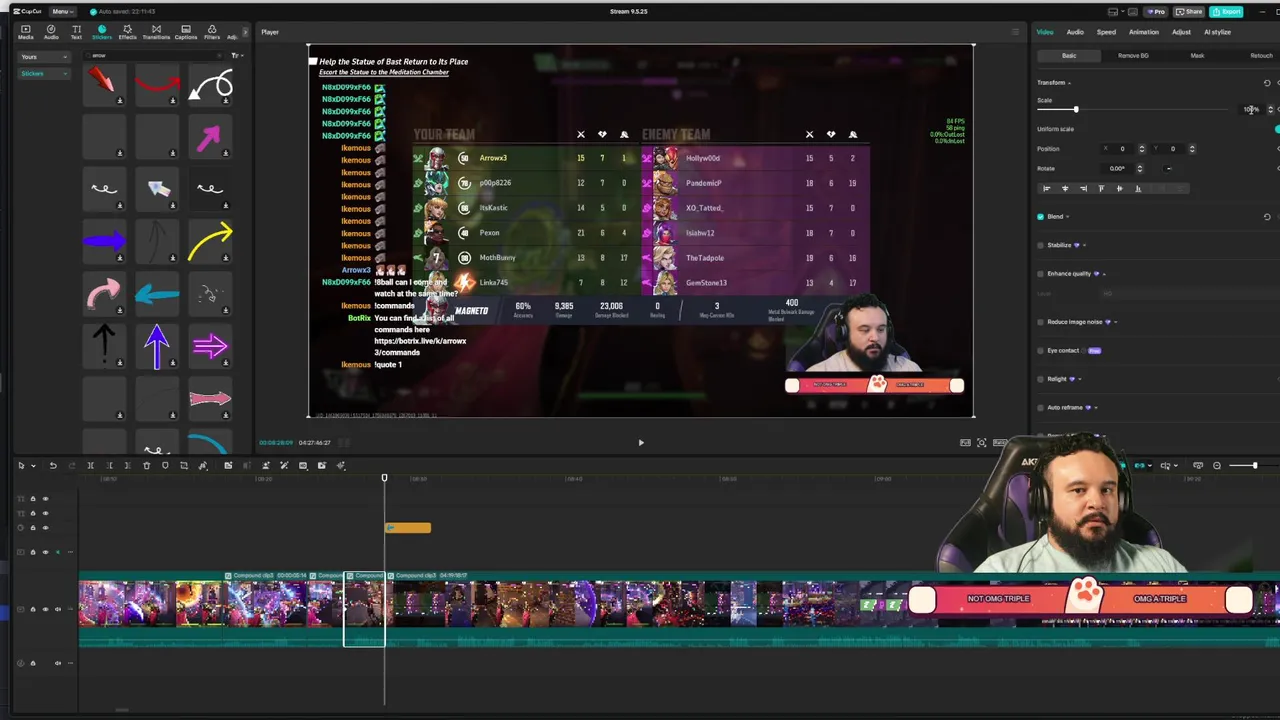
Task: Click the Export button
Action: (1226, 12)
